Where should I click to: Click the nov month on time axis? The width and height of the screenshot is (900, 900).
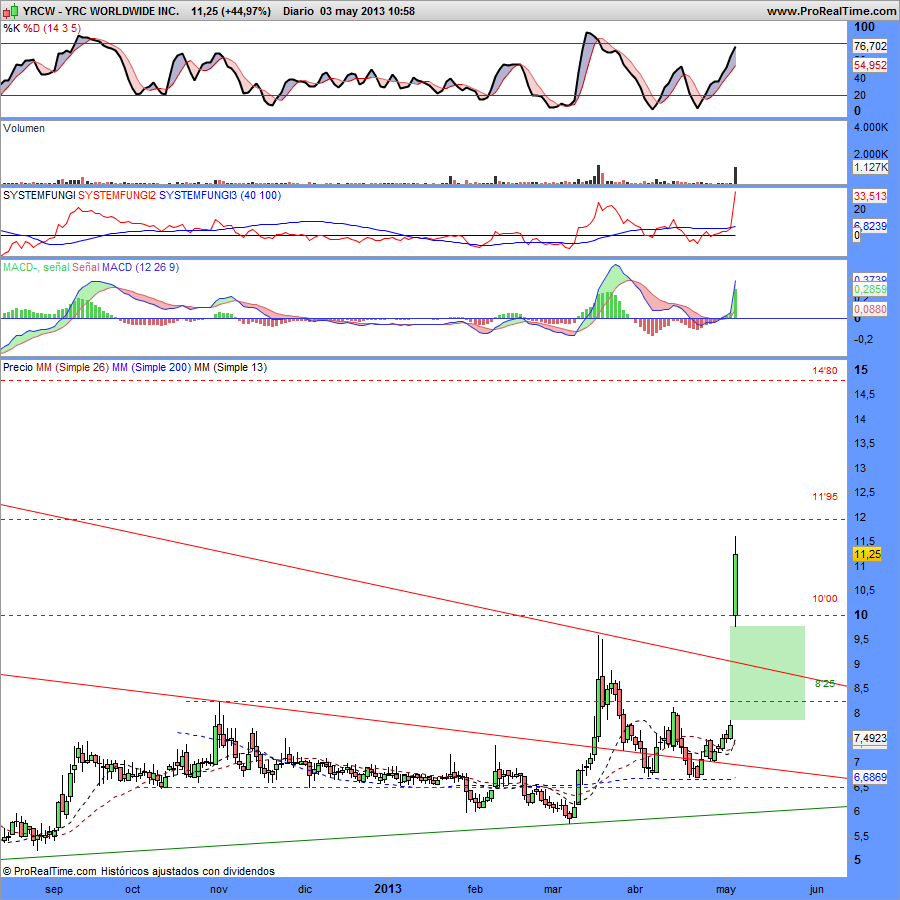pos(219,890)
